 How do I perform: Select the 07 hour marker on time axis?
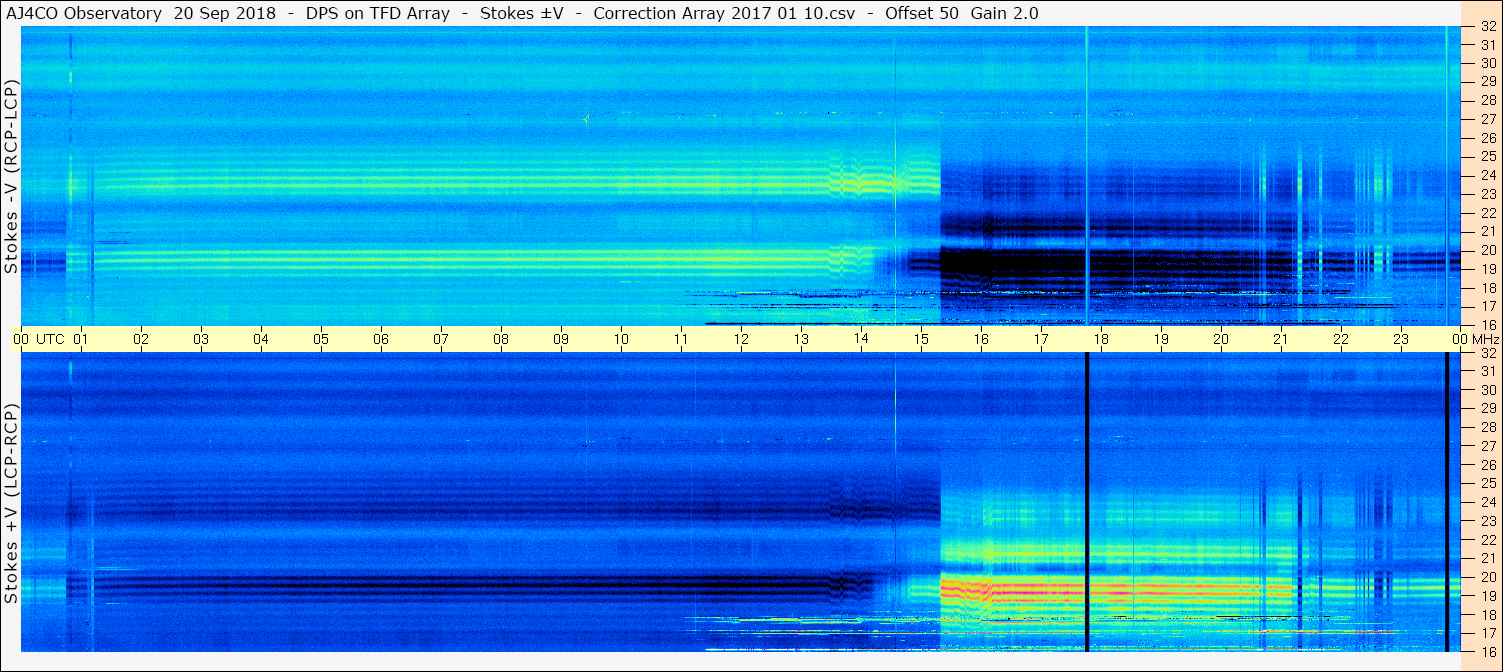(441, 339)
